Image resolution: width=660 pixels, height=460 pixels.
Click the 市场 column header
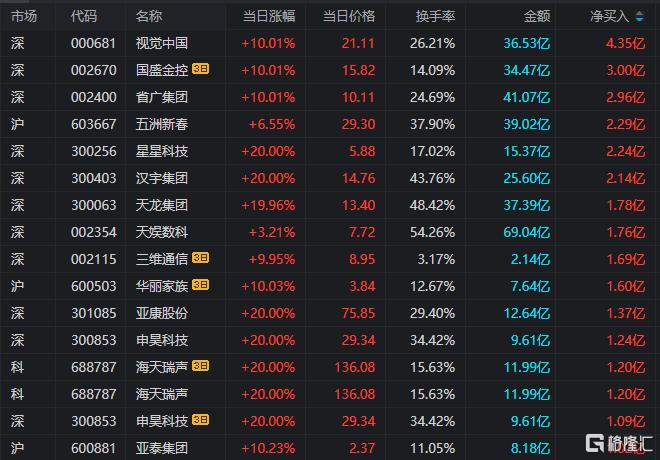coord(24,16)
